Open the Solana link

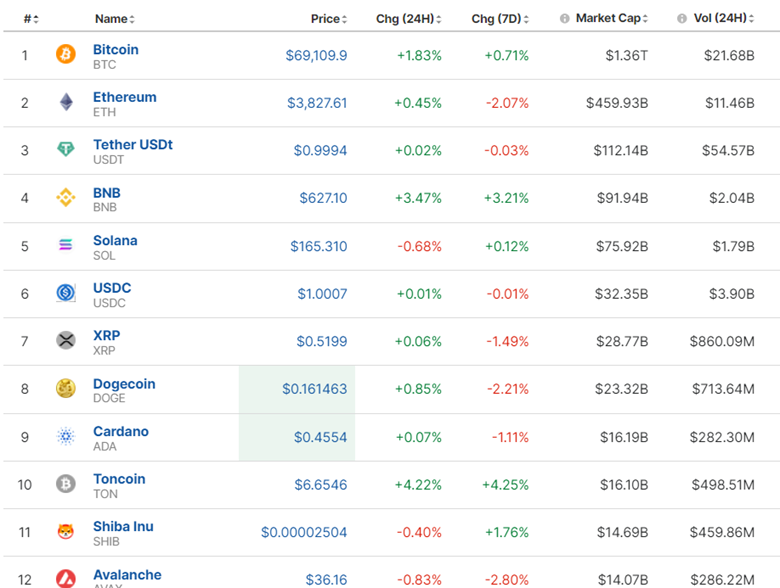(115, 240)
